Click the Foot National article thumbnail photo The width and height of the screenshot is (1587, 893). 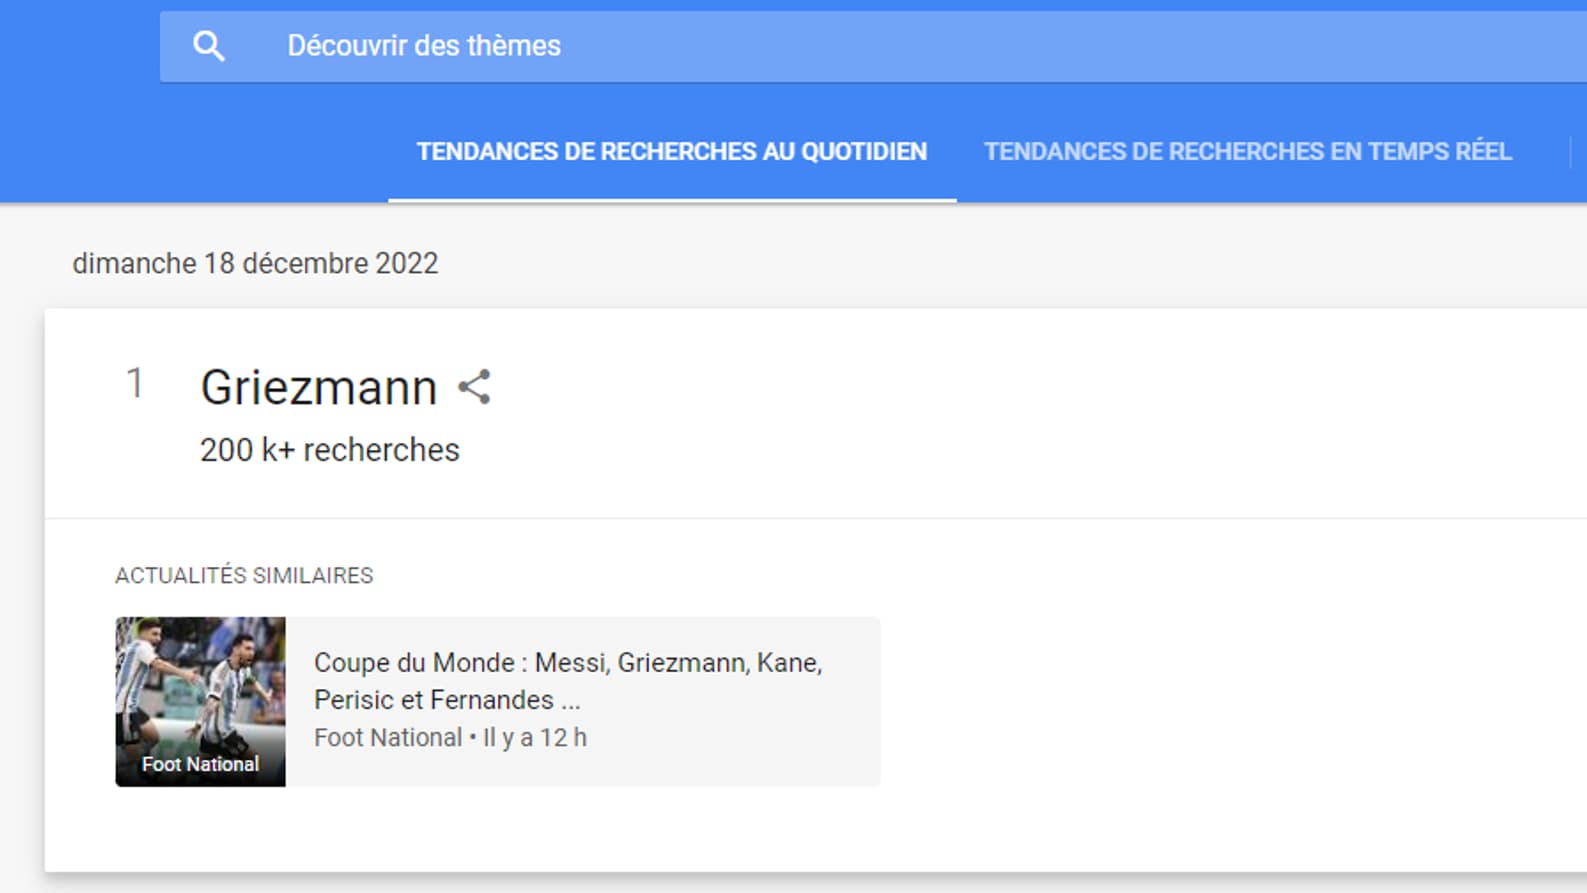tap(199, 700)
